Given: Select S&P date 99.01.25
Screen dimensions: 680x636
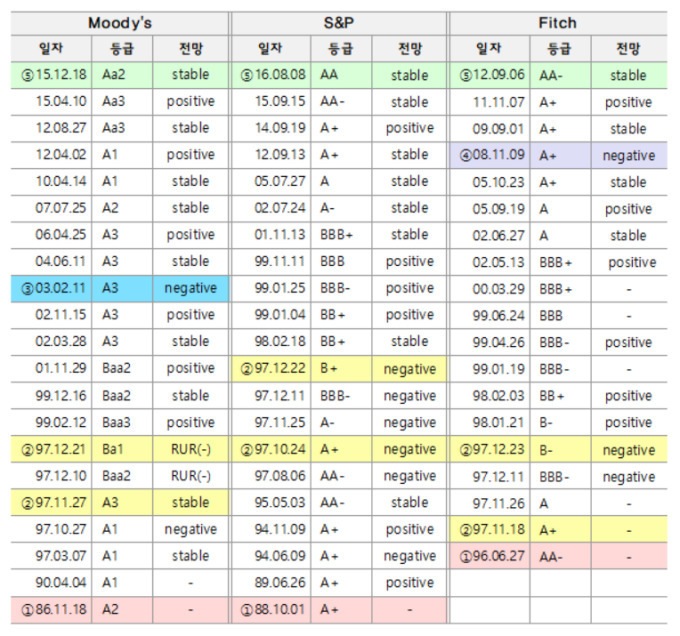Looking at the screenshot, I should (280, 288).
